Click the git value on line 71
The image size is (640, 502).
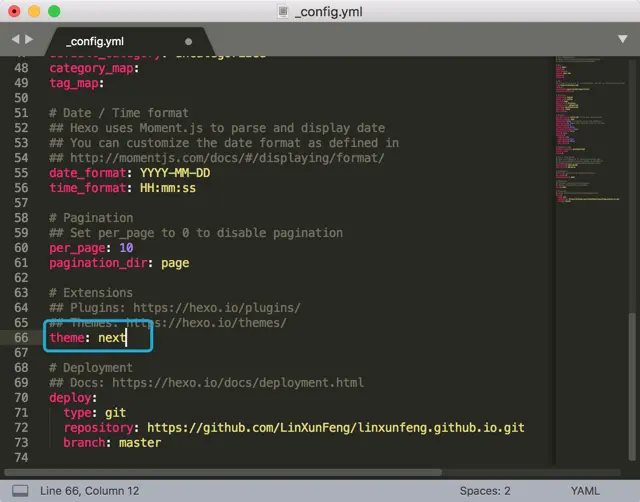click(x=116, y=413)
